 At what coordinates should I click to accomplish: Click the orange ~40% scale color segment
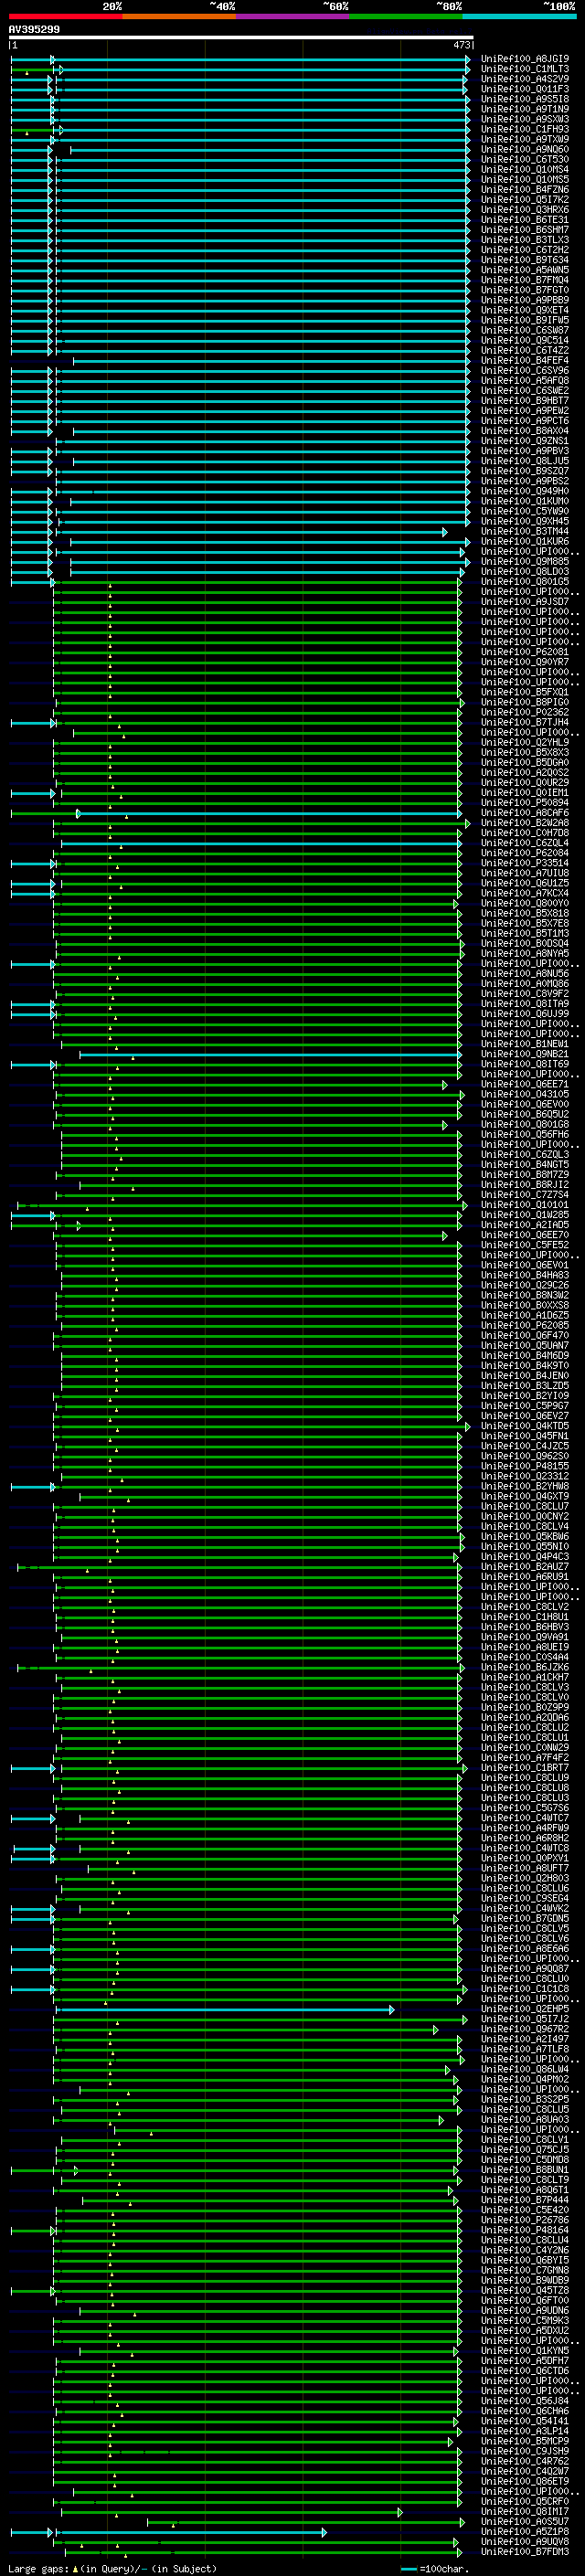179,16
